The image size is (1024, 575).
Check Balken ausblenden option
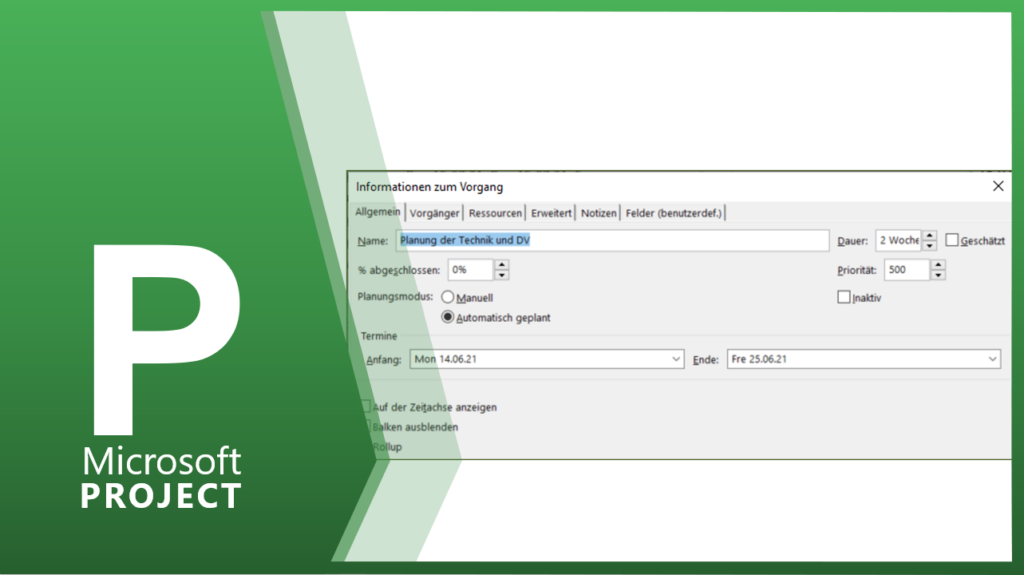coord(366,426)
